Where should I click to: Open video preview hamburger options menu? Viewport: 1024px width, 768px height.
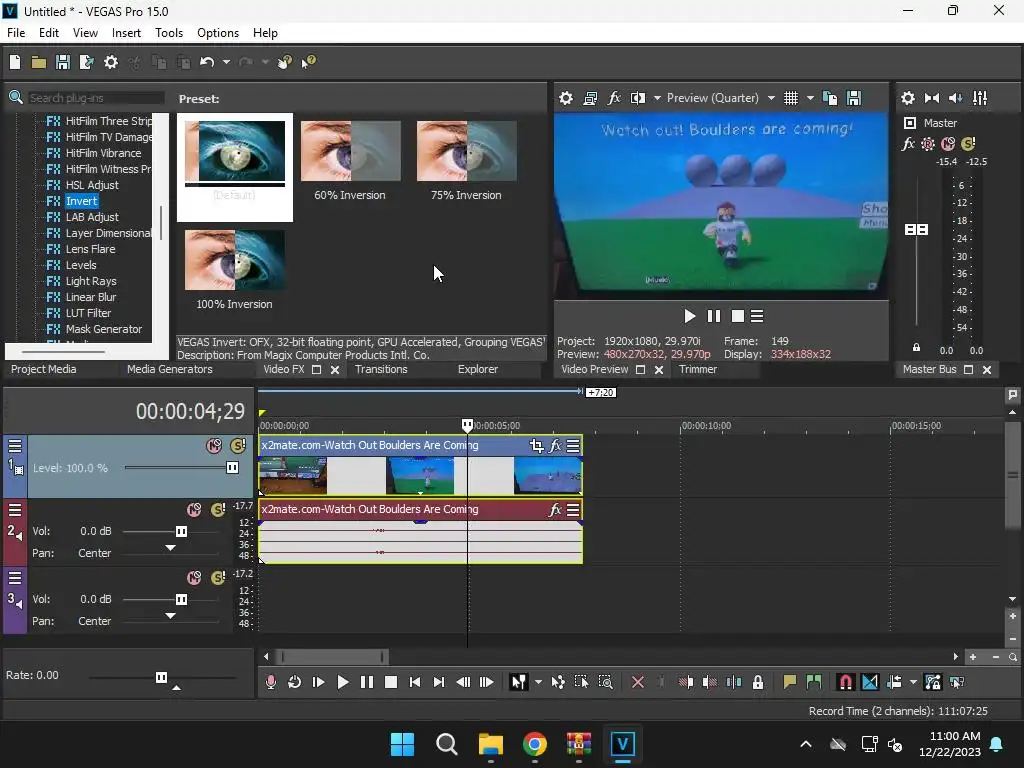tap(757, 316)
